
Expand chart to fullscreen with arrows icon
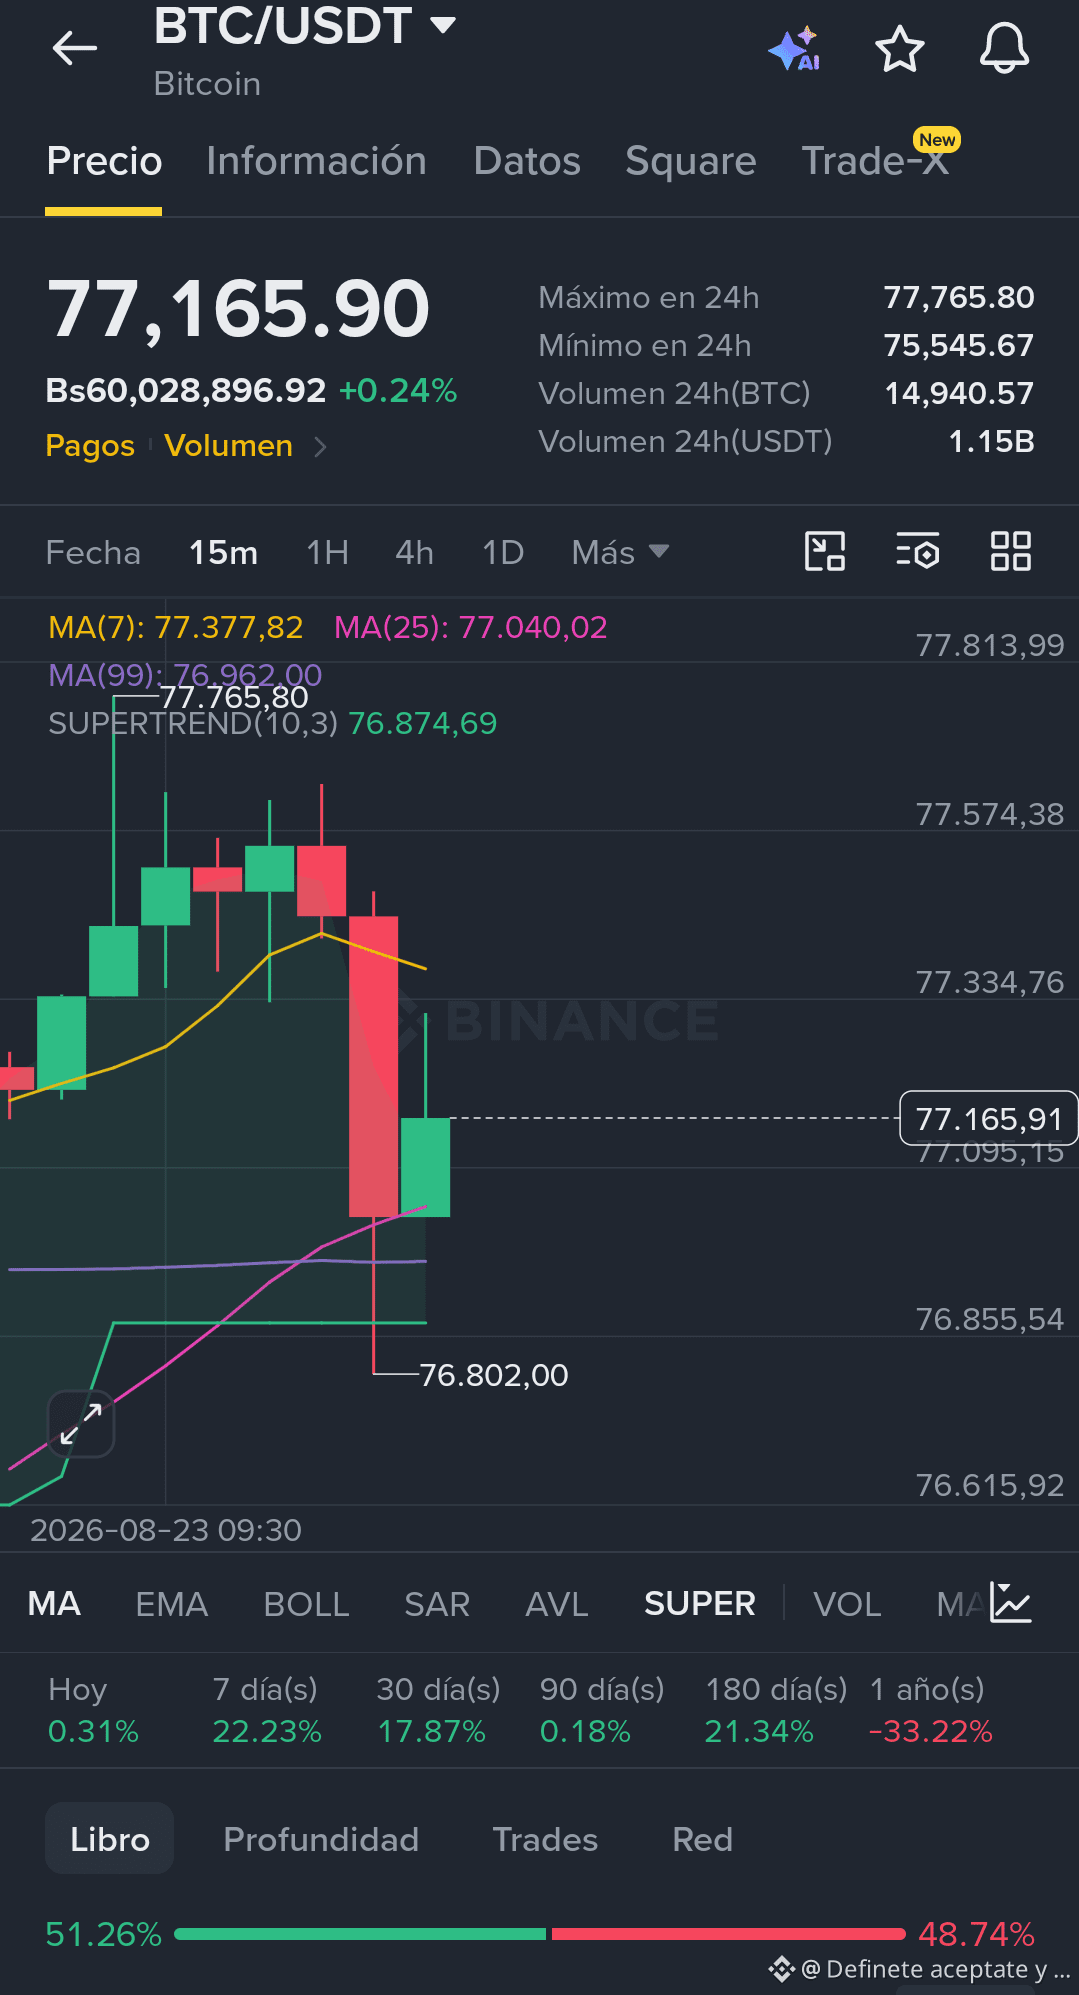(x=81, y=1424)
